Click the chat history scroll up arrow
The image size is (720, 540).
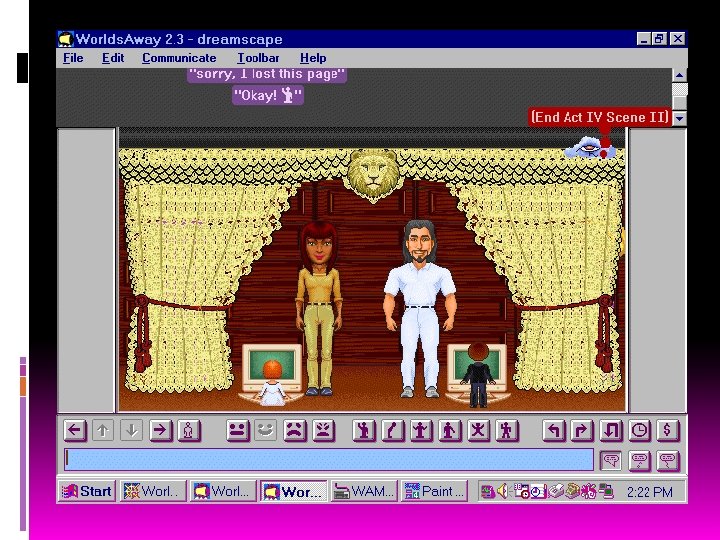(680, 75)
